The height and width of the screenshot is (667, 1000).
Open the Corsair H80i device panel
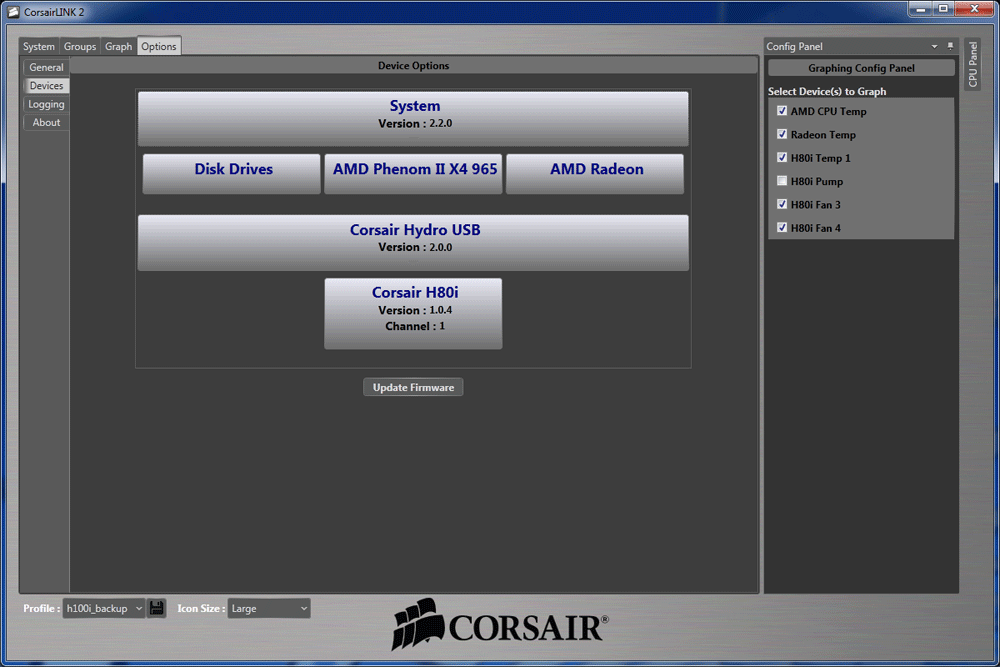click(413, 313)
